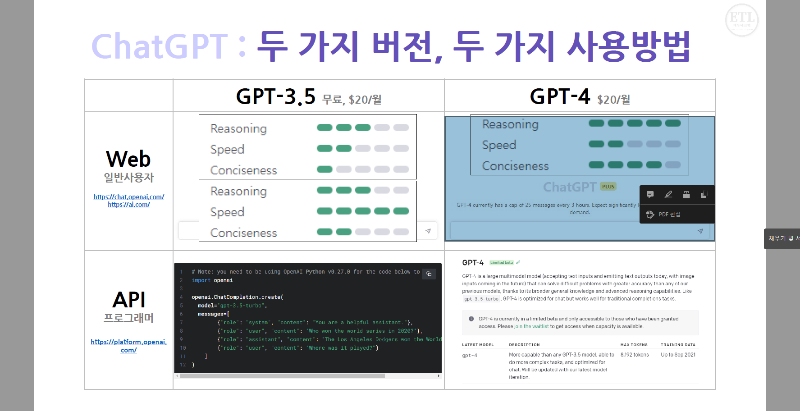Open the ai.com link
This screenshot has height=411, width=800.
129,204
